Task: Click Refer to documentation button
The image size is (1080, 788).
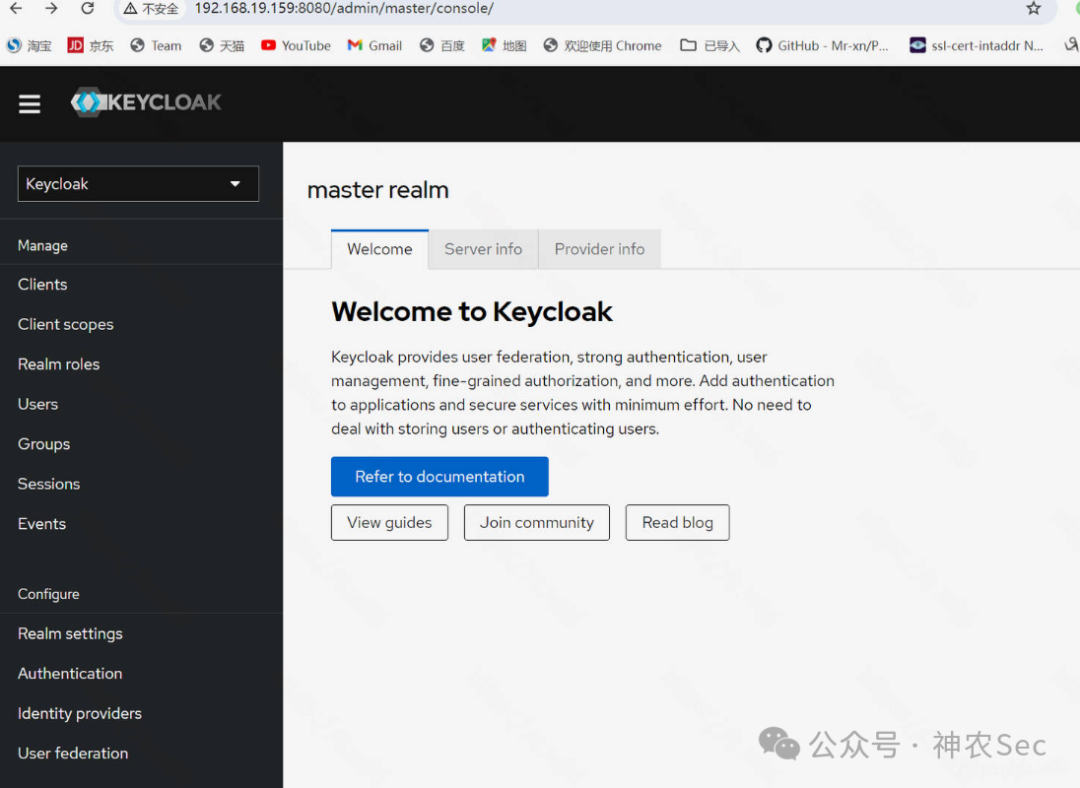Action: (x=439, y=477)
